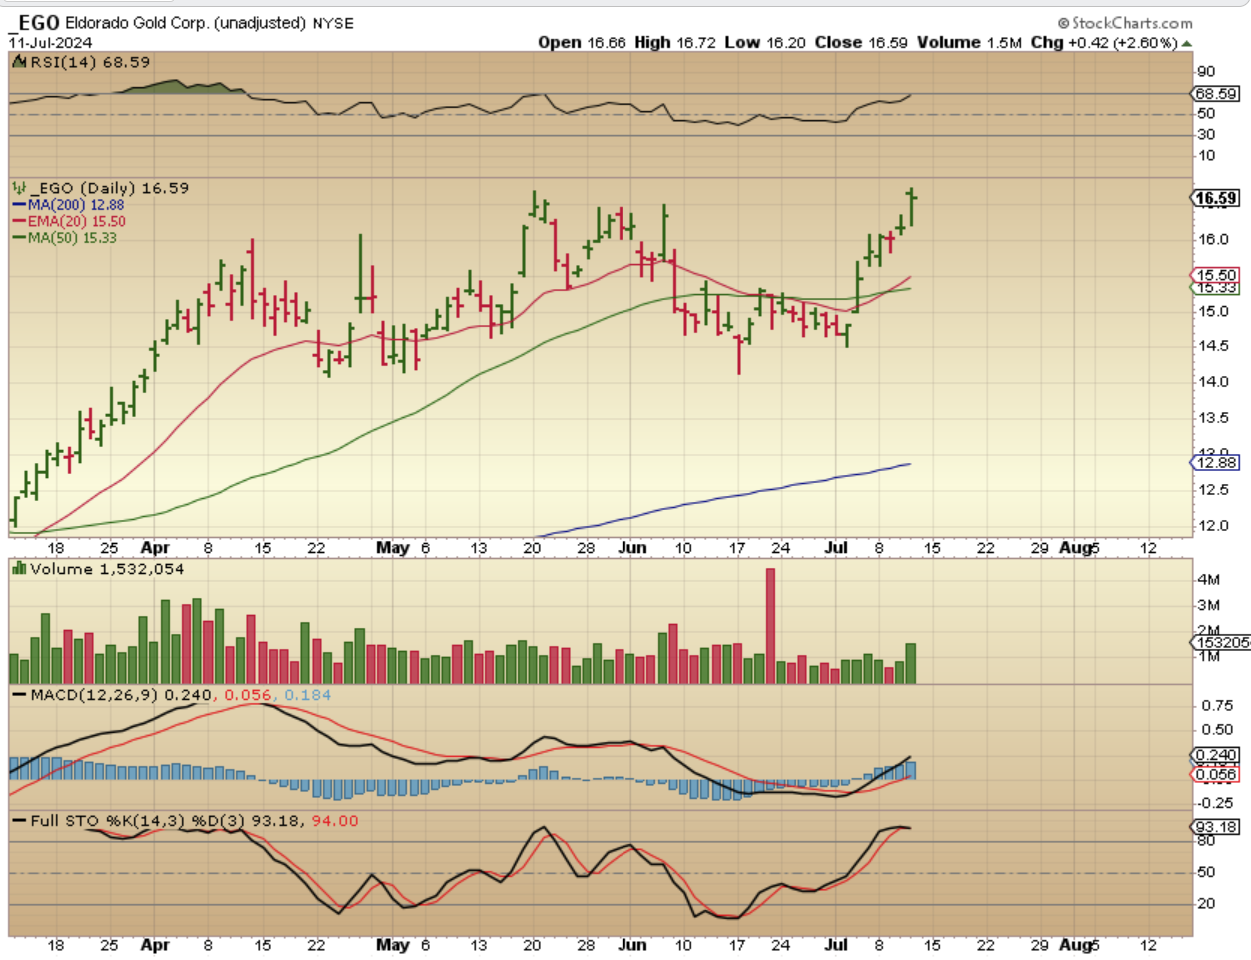Click the 68.59 RSI value tag on right axis
1251x960 pixels.
click(1216, 93)
